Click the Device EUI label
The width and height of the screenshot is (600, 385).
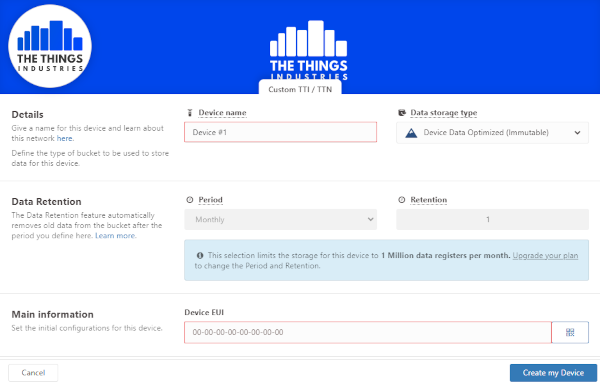pyautogui.click(x=204, y=312)
